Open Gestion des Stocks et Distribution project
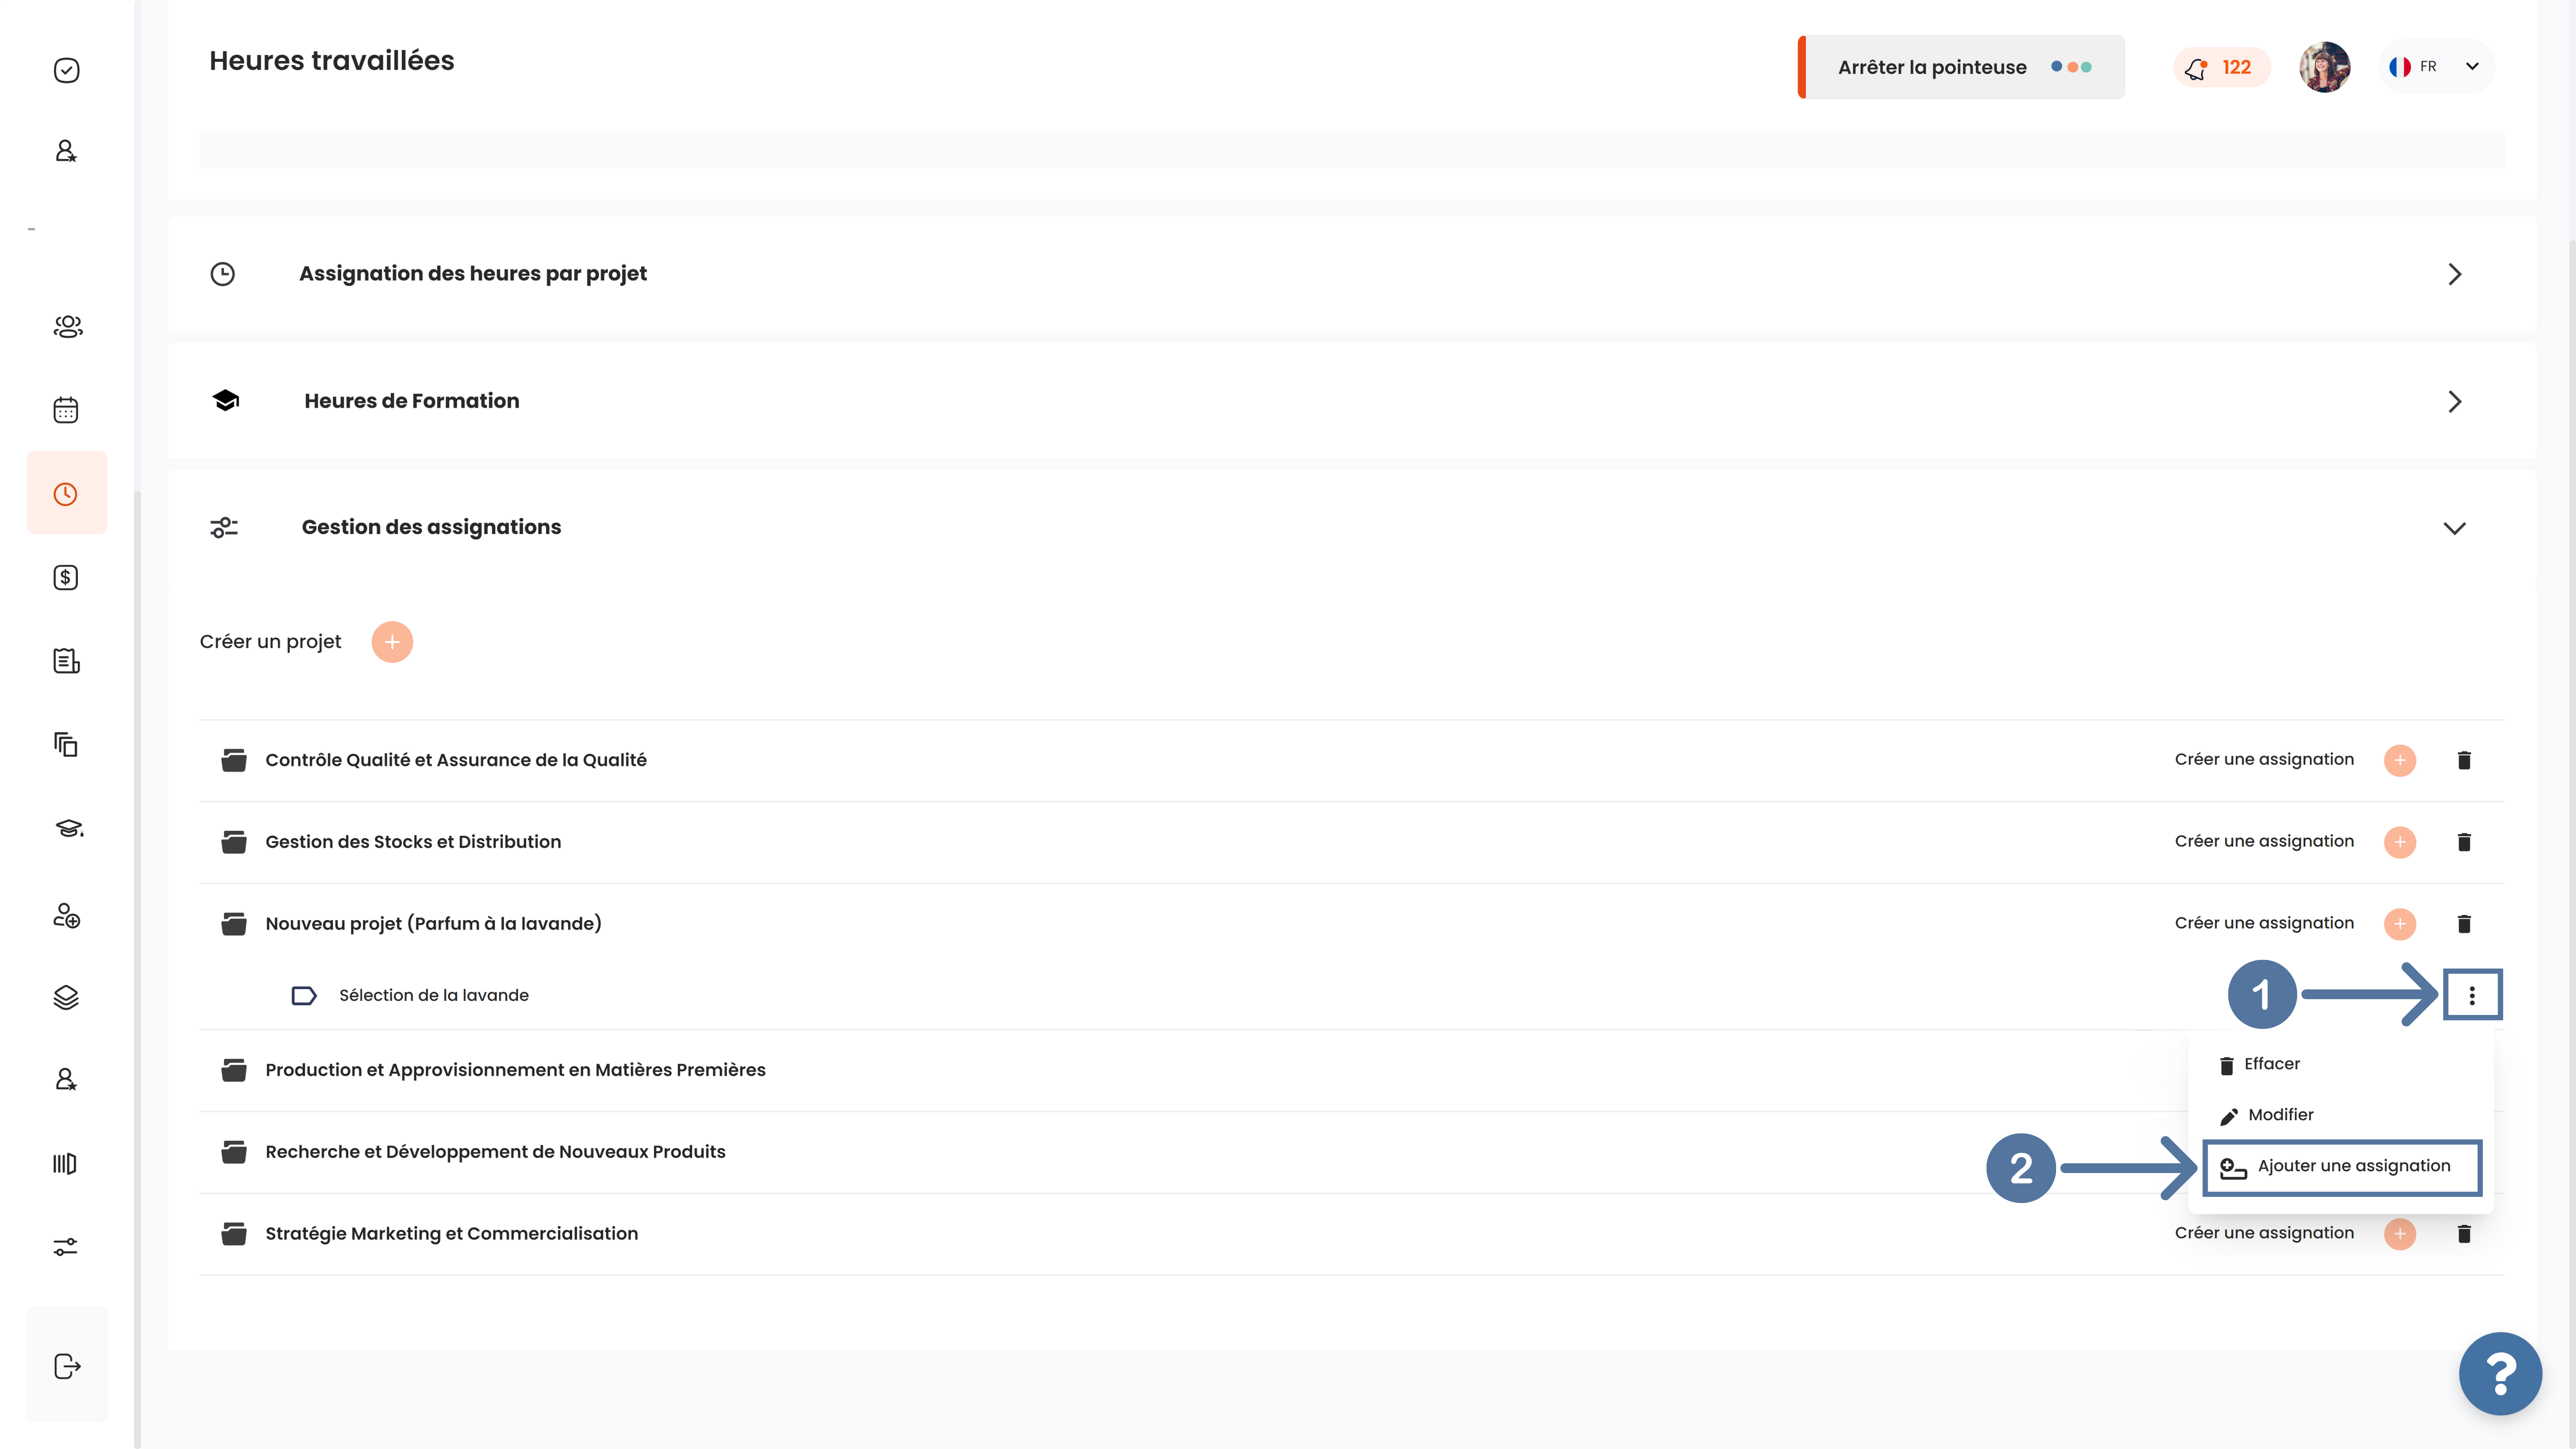 point(413,842)
